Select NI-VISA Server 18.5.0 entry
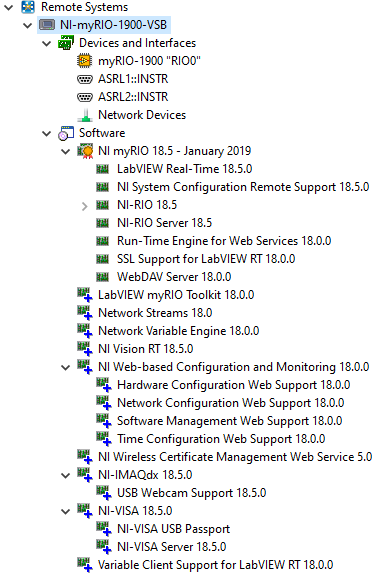Screen dimensions: 384x576 point(172,547)
